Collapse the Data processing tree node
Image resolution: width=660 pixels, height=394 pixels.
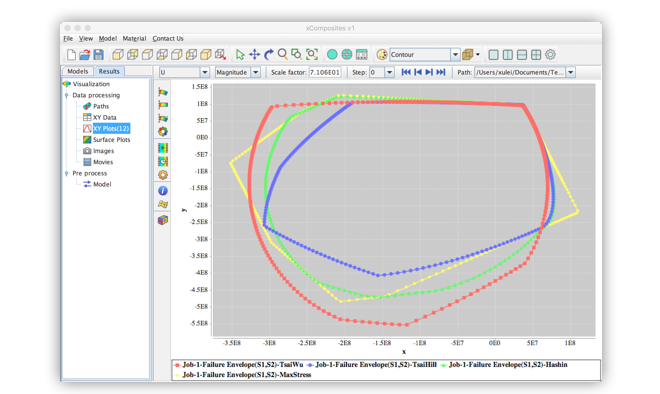(67, 95)
